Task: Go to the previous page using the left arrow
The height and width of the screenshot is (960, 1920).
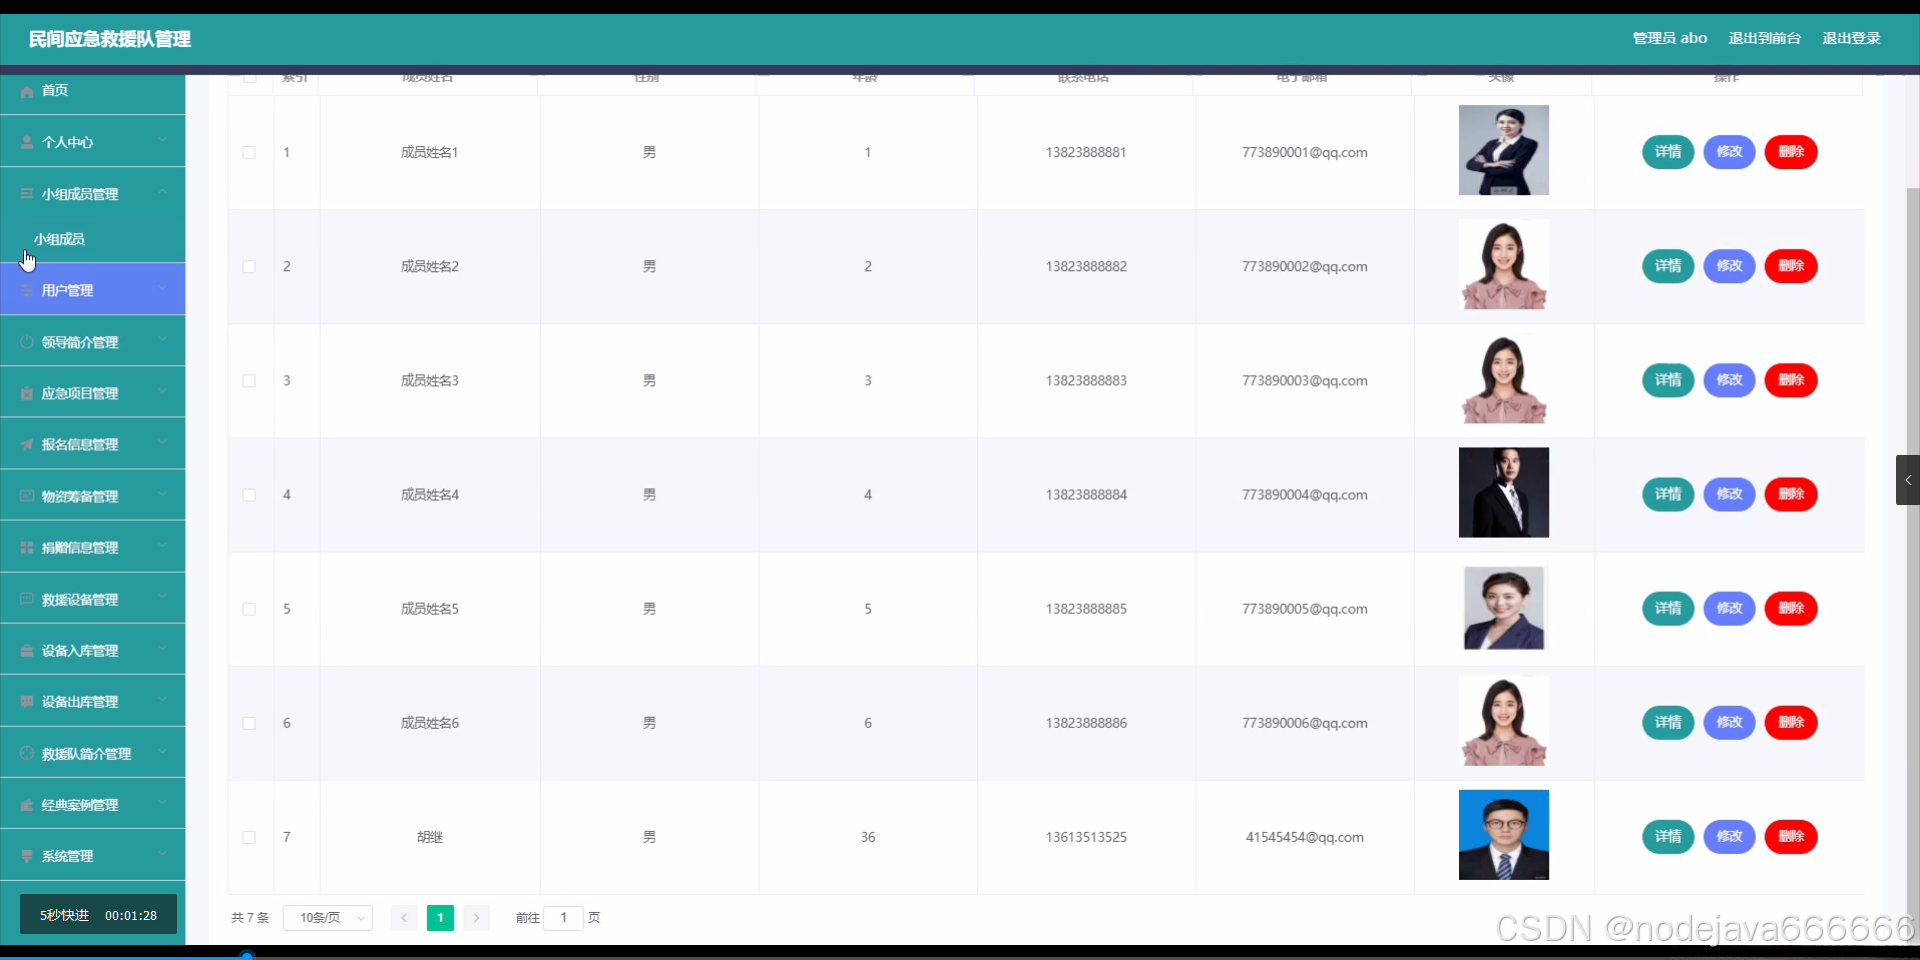Action: [x=404, y=917]
